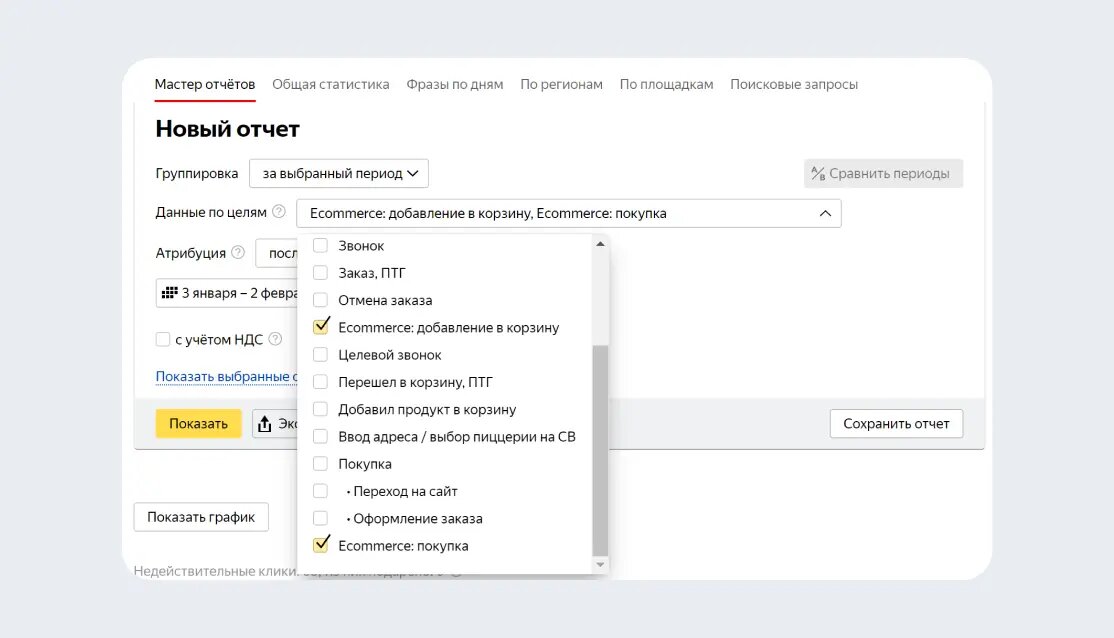Open Группировка dropdown за выбранный период

339,173
